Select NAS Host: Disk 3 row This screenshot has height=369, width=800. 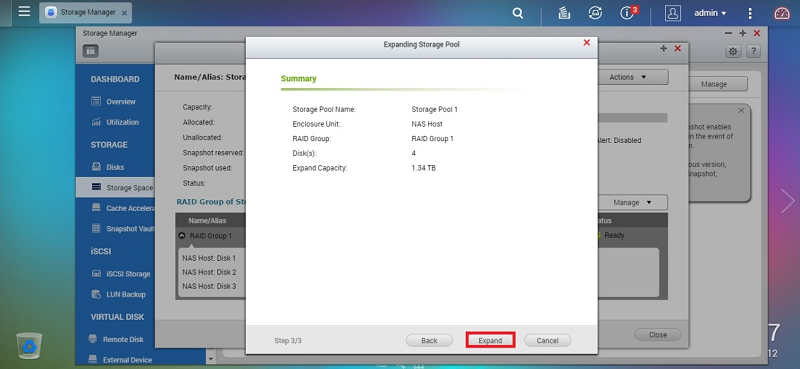(x=209, y=286)
